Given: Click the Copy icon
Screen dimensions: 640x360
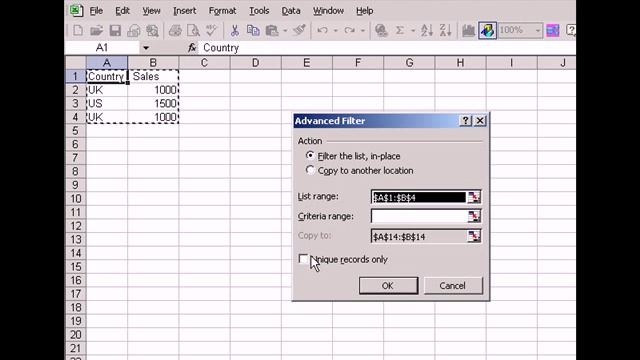Looking at the screenshot, I should tap(253, 31).
